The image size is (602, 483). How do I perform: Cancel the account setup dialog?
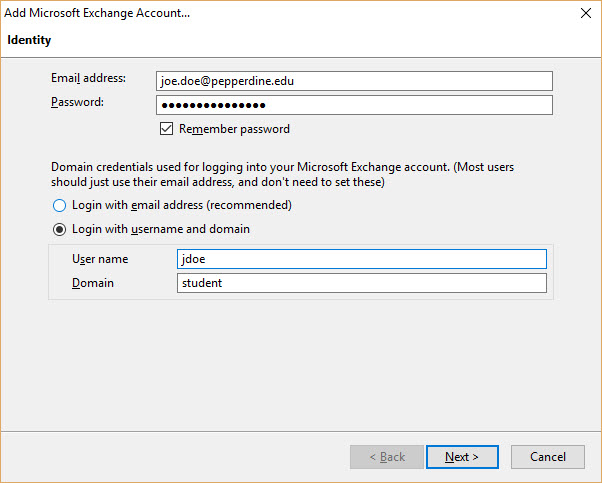coord(547,457)
